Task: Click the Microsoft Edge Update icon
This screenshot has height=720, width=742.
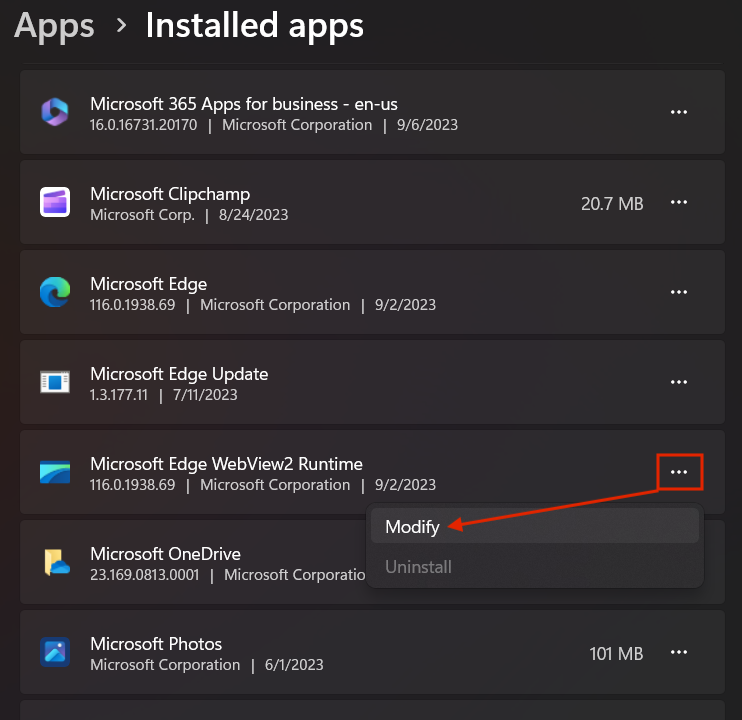Action: [55, 382]
